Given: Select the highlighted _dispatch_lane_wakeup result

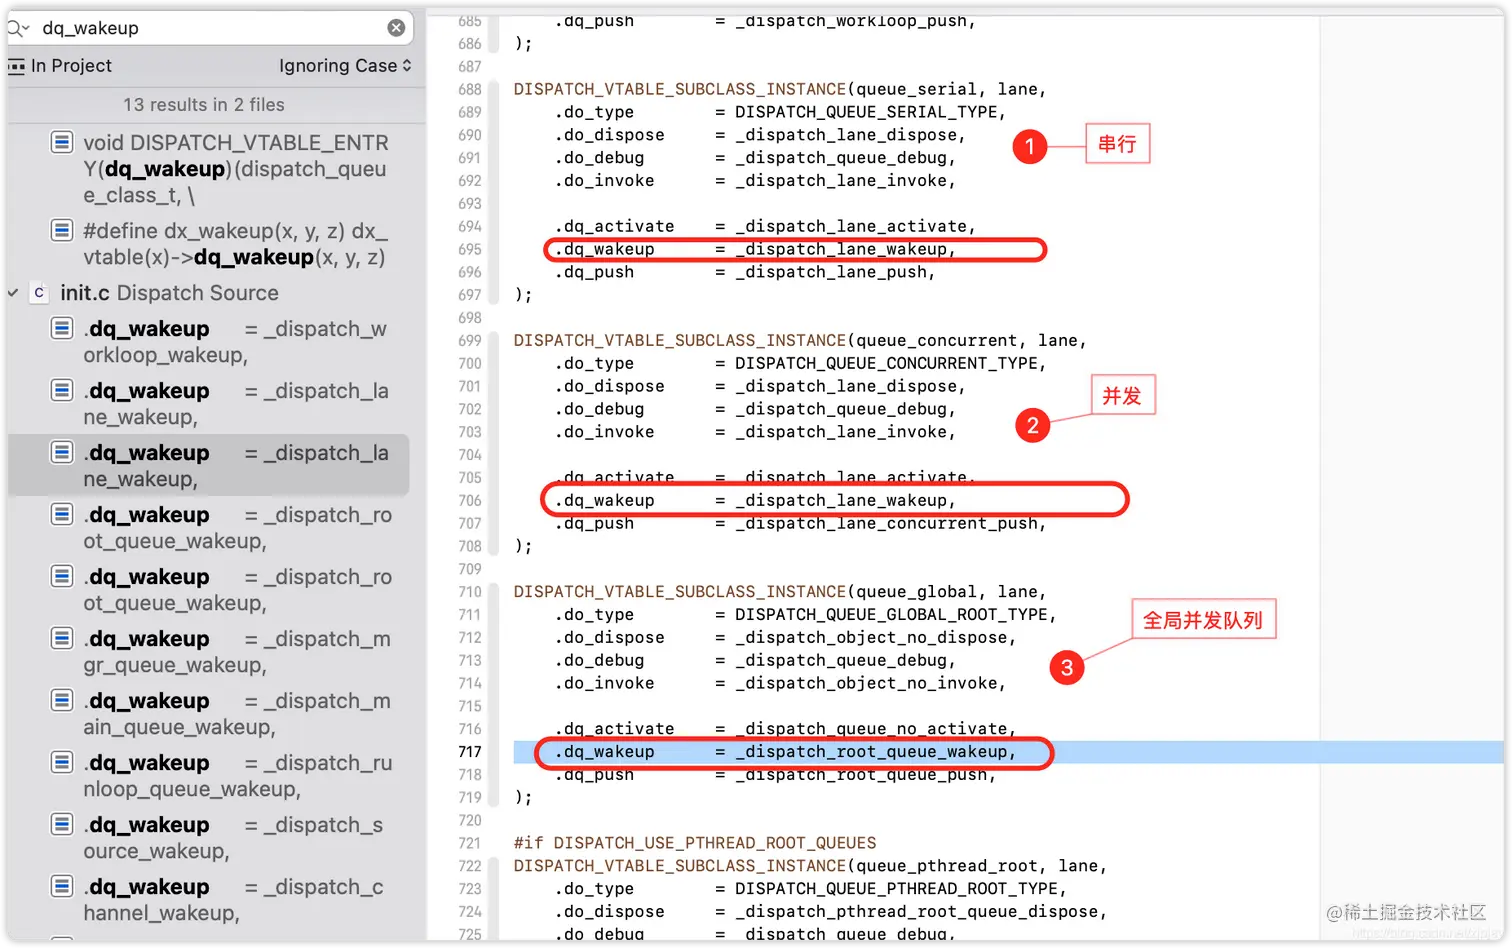Looking at the screenshot, I should (208, 466).
